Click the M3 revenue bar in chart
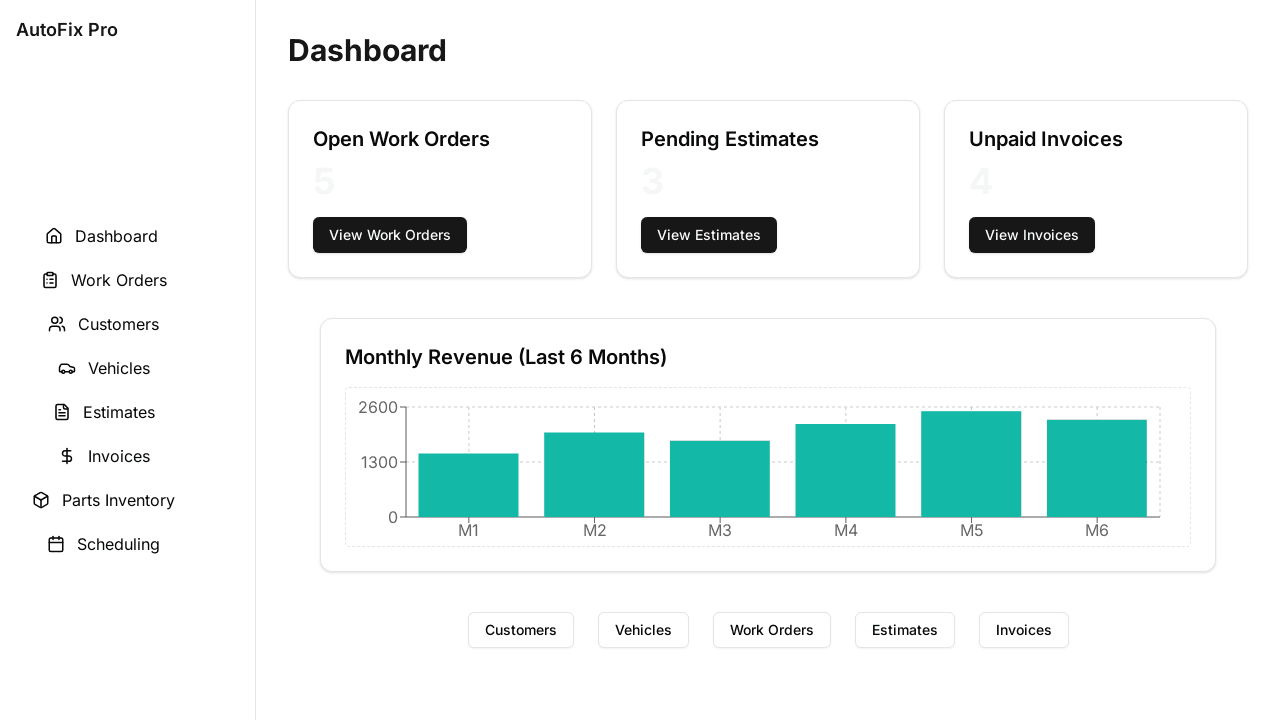 coord(720,479)
